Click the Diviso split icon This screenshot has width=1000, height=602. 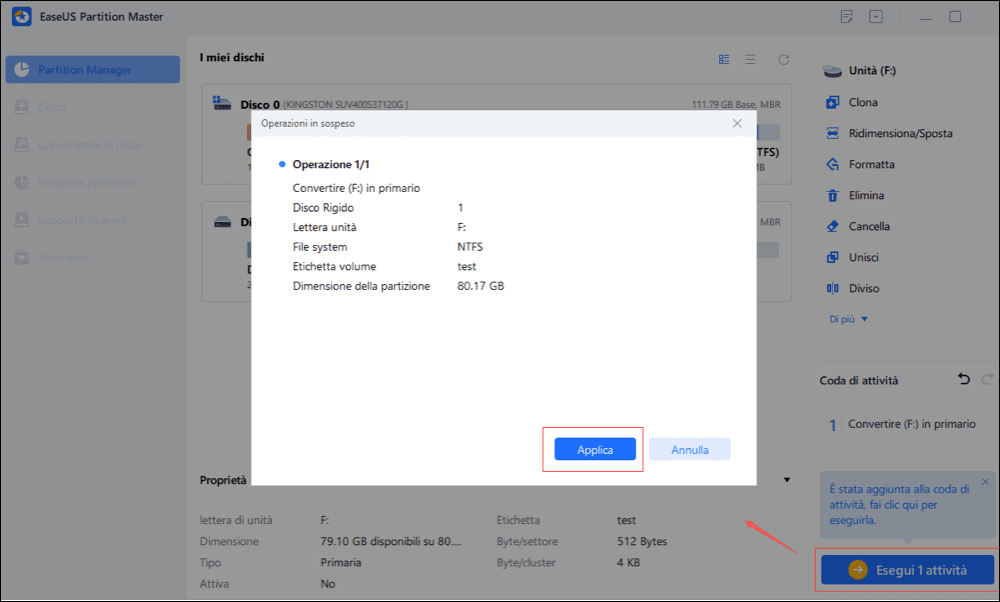832,288
